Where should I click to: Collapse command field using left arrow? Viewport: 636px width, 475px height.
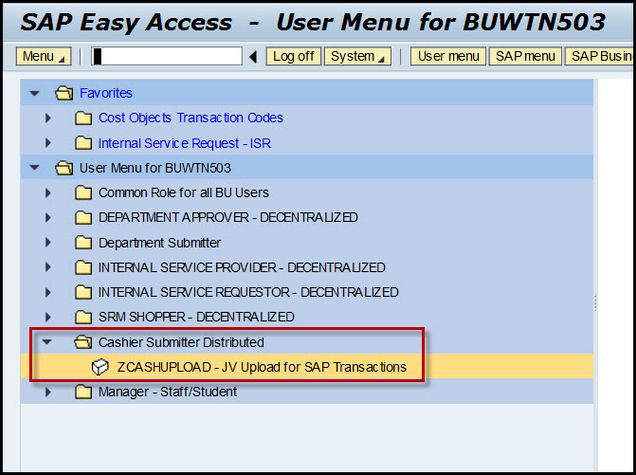[x=254, y=56]
